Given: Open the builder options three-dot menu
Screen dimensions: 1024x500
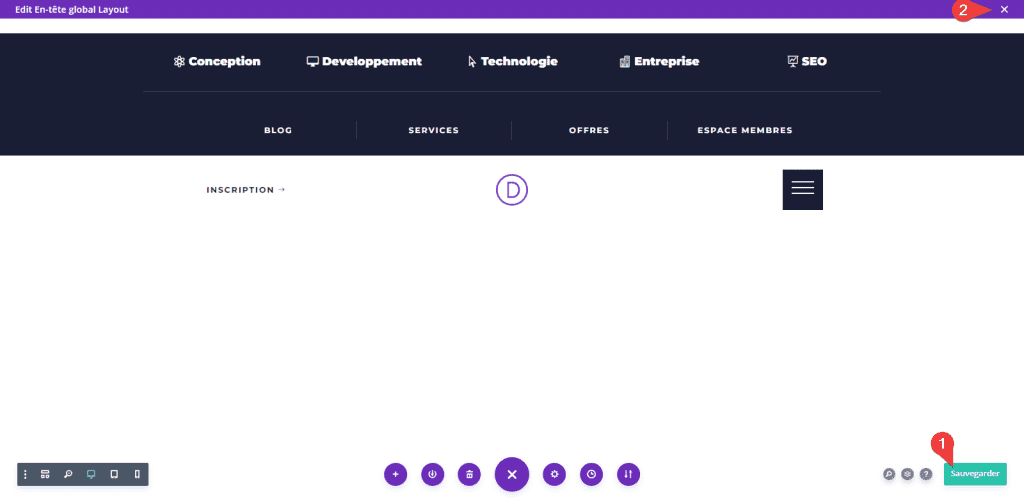Looking at the screenshot, I should coord(25,475).
